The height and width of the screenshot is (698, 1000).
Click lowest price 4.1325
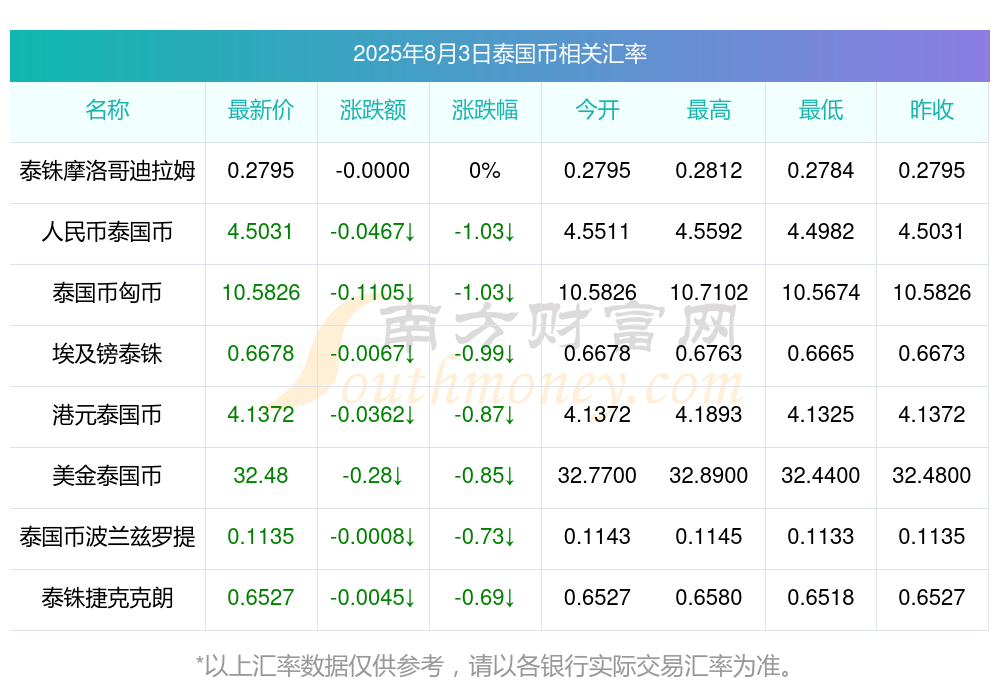coord(821,415)
